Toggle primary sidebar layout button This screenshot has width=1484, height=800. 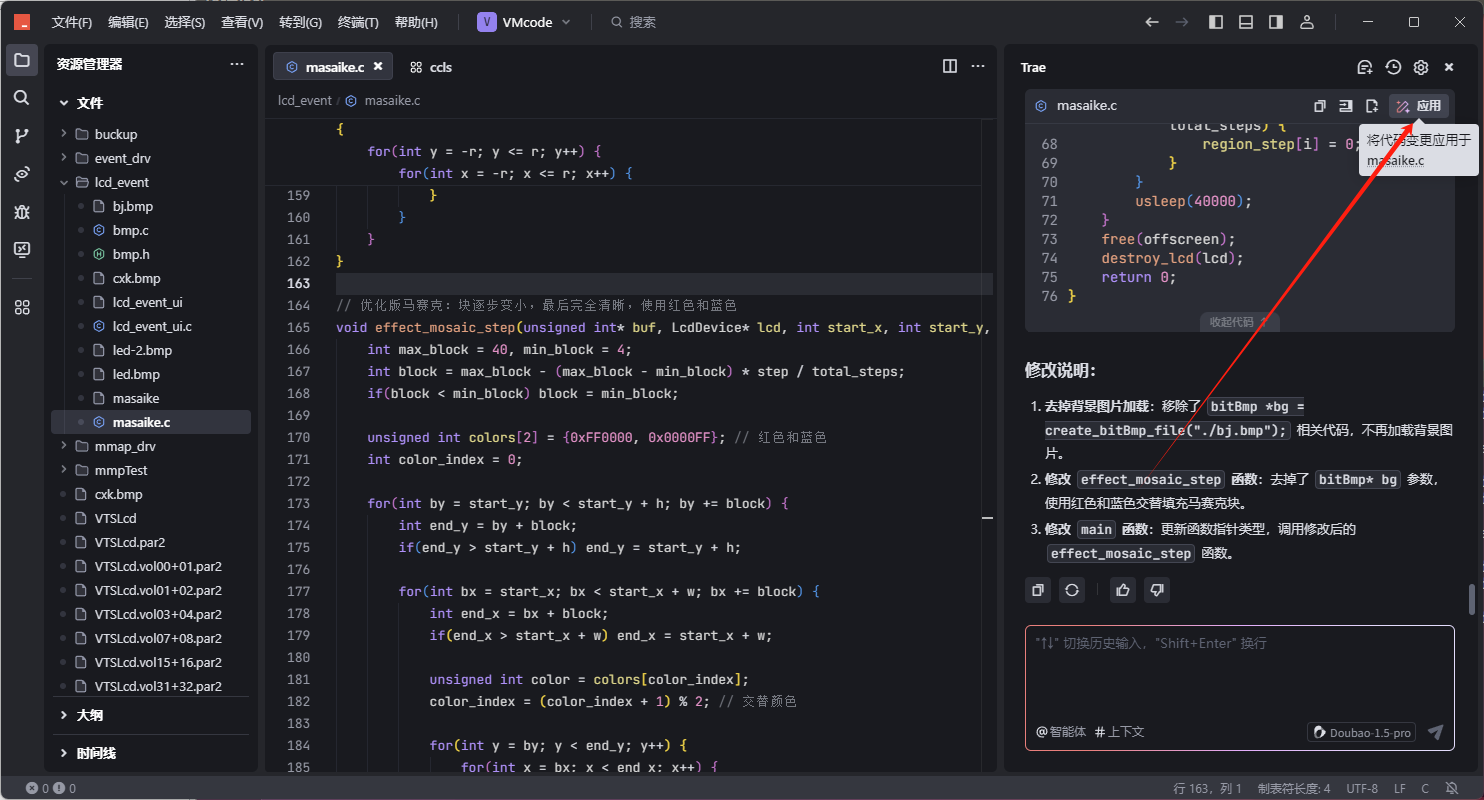1216,22
